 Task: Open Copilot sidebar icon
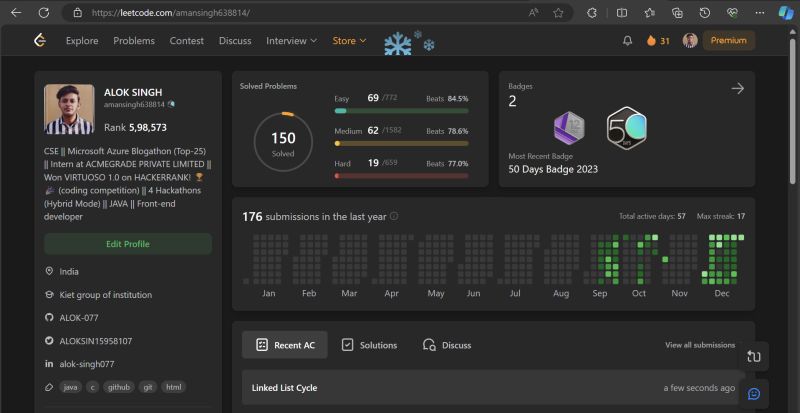[x=786, y=13]
